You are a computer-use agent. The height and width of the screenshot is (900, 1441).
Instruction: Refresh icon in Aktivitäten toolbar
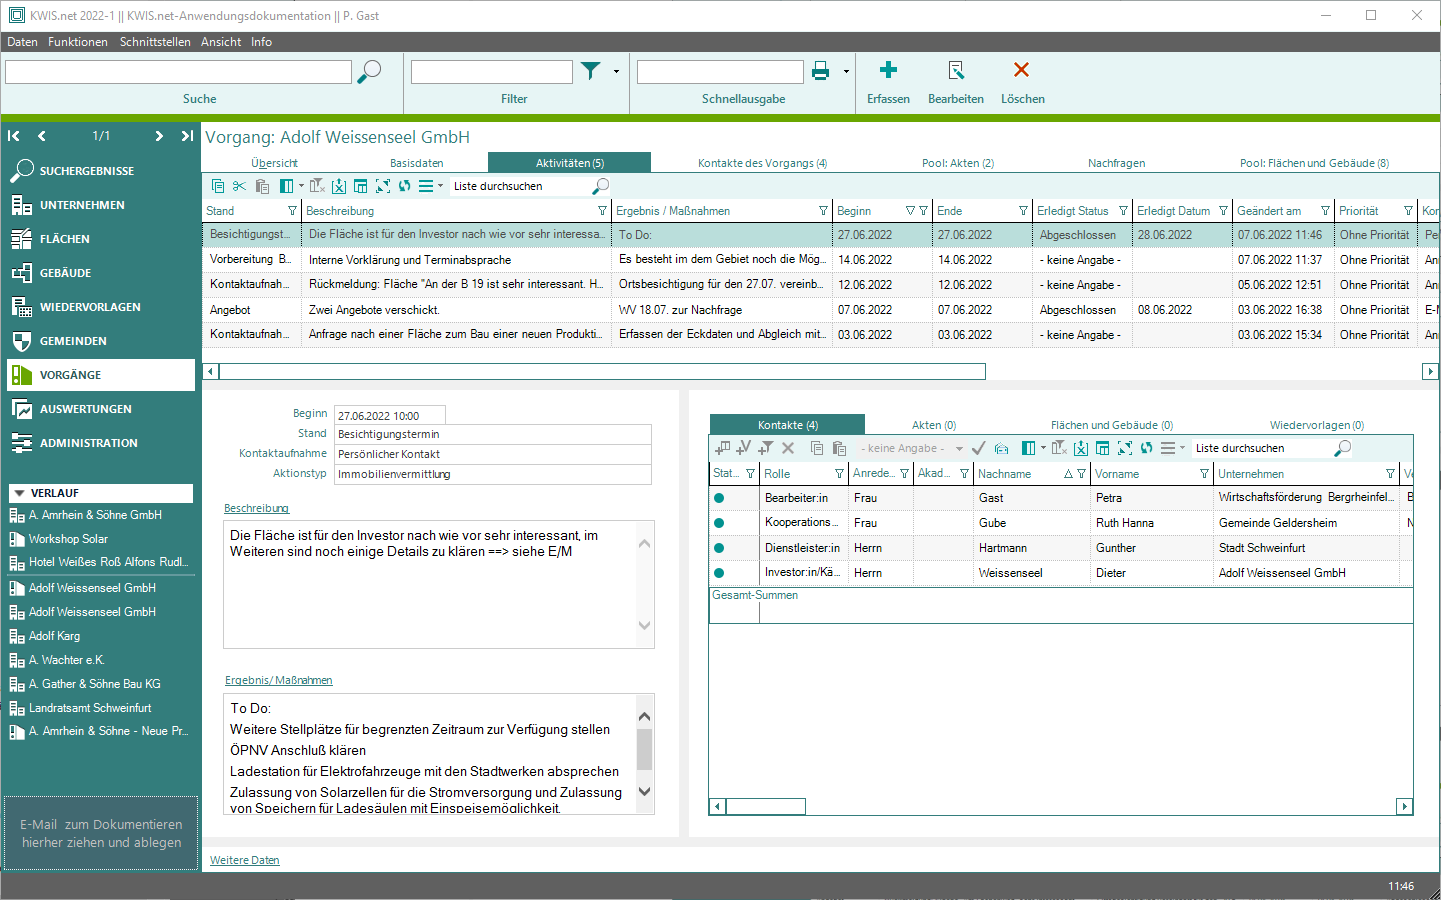(405, 186)
